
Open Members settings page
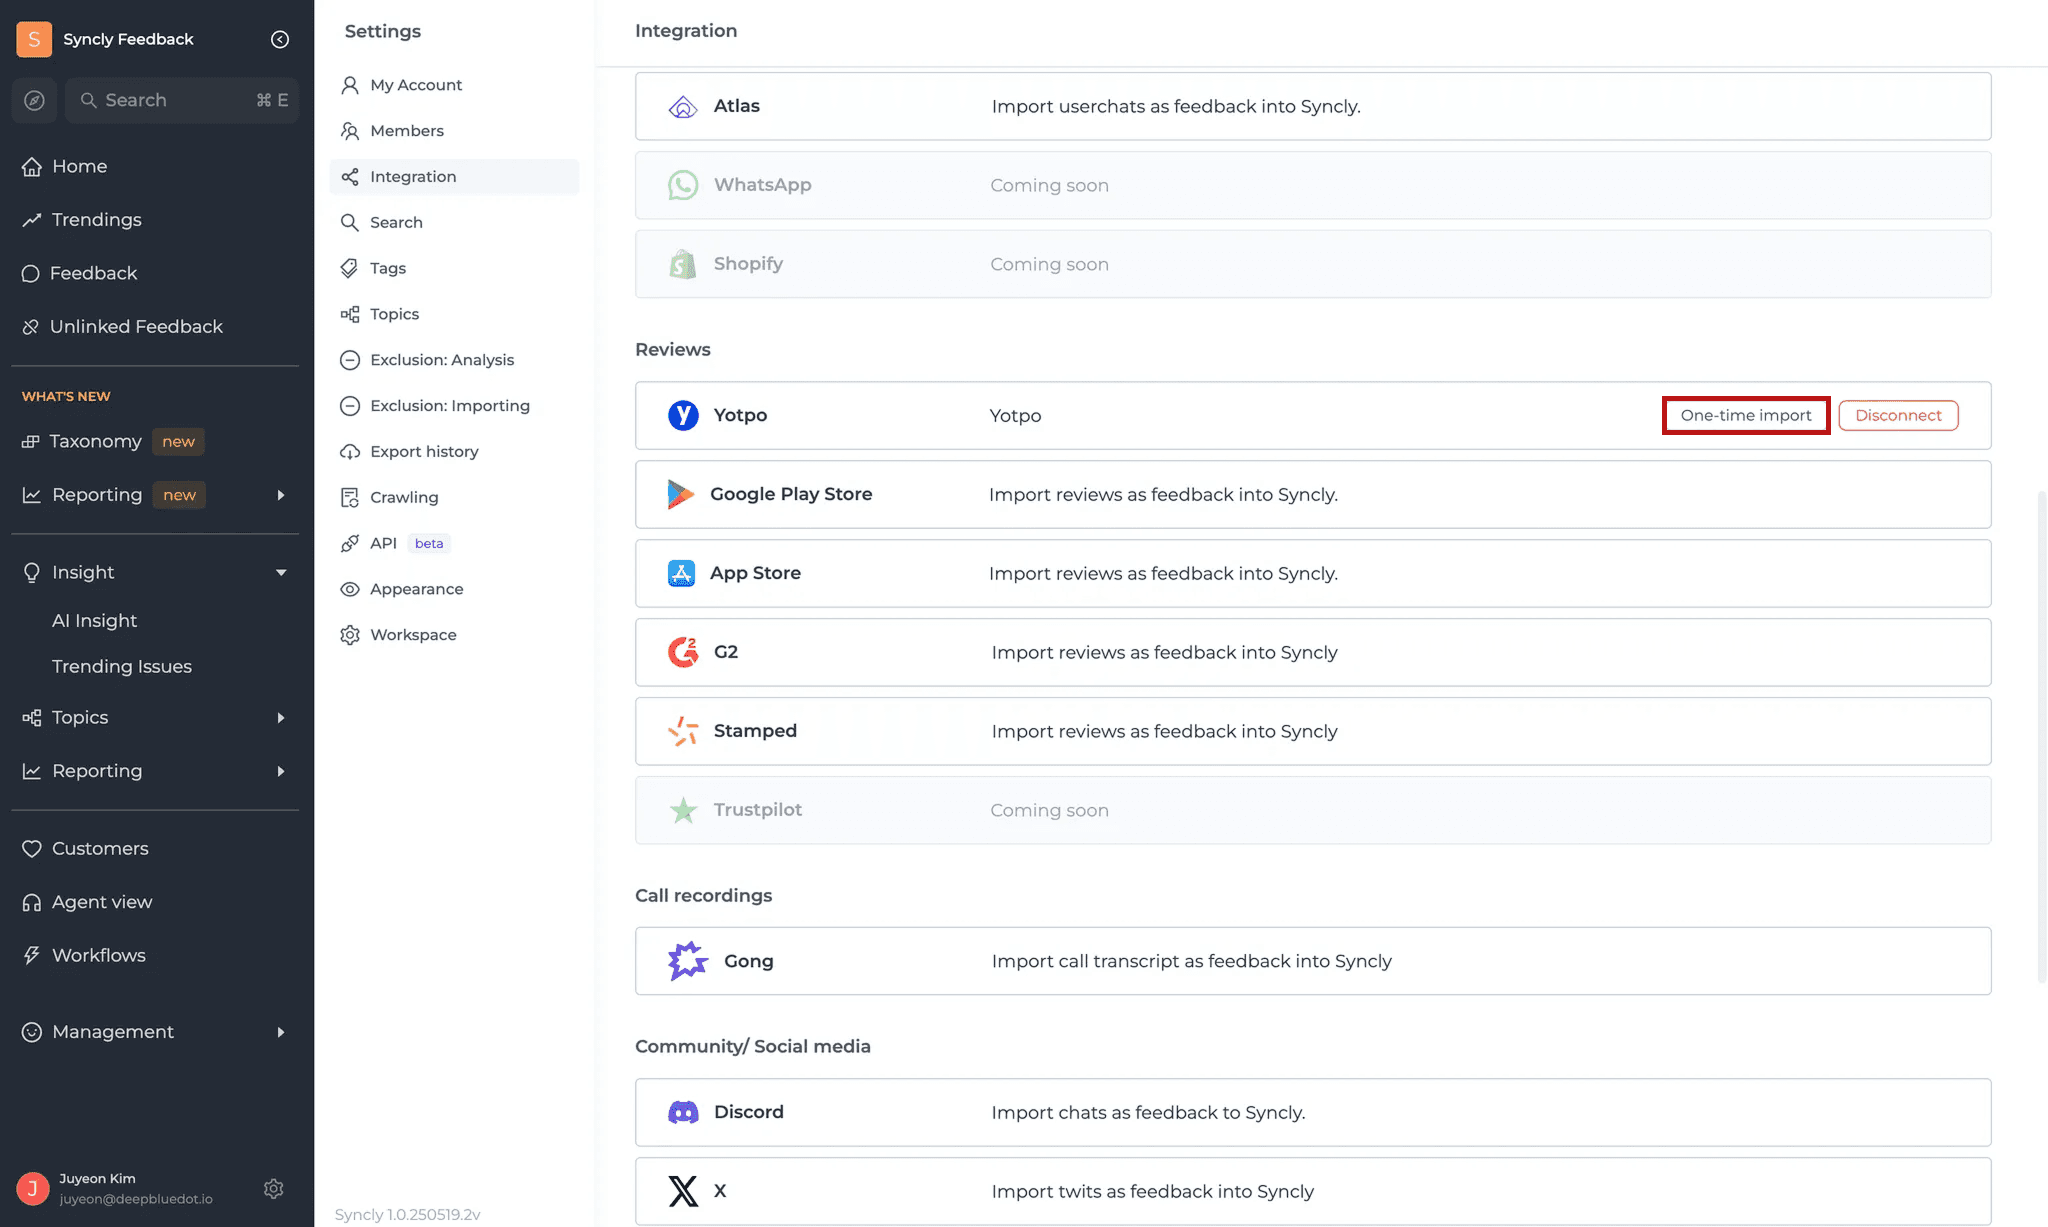click(x=454, y=131)
